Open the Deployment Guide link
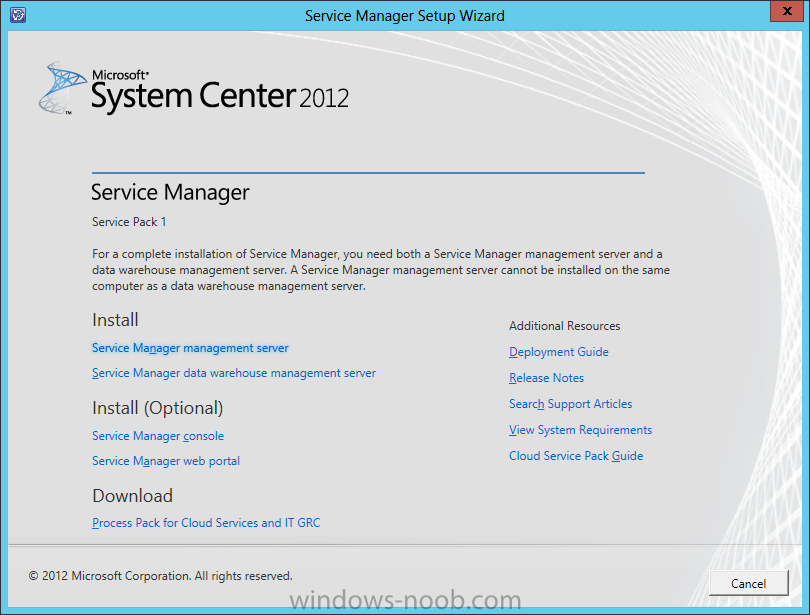 [558, 352]
